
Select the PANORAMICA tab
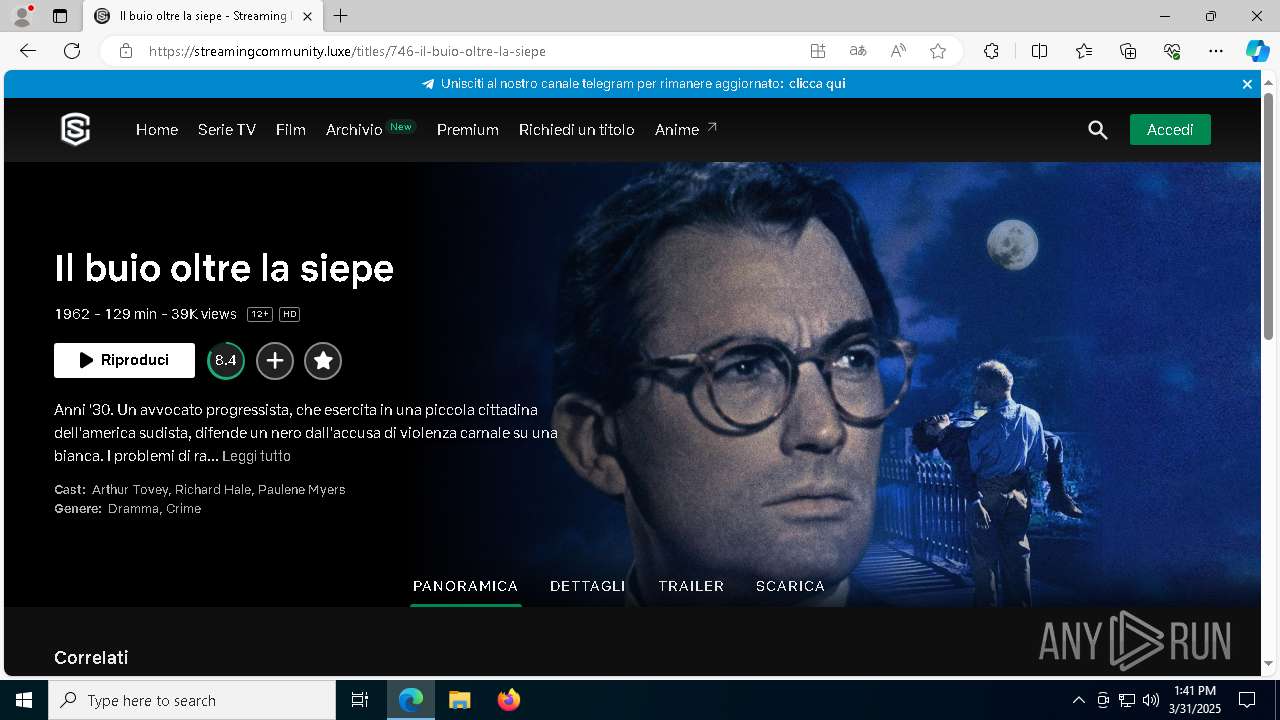tap(466, 586)
